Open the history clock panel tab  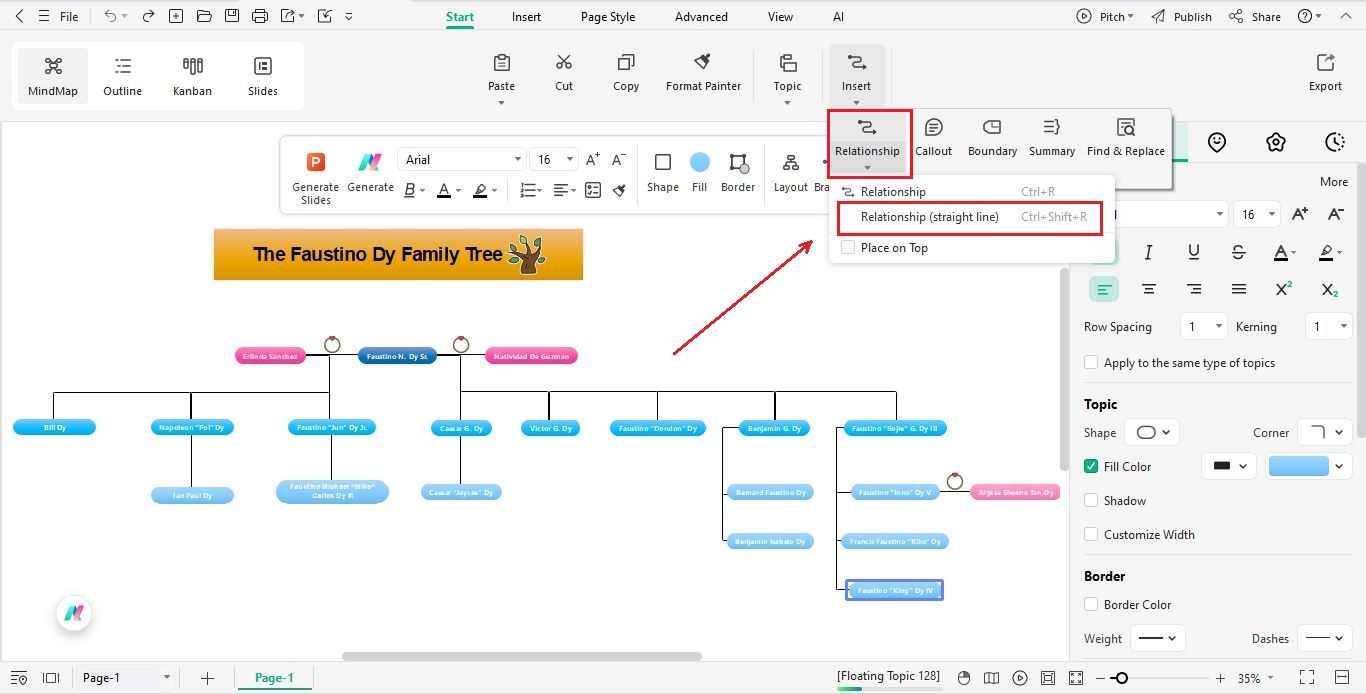pos(1335,143)
